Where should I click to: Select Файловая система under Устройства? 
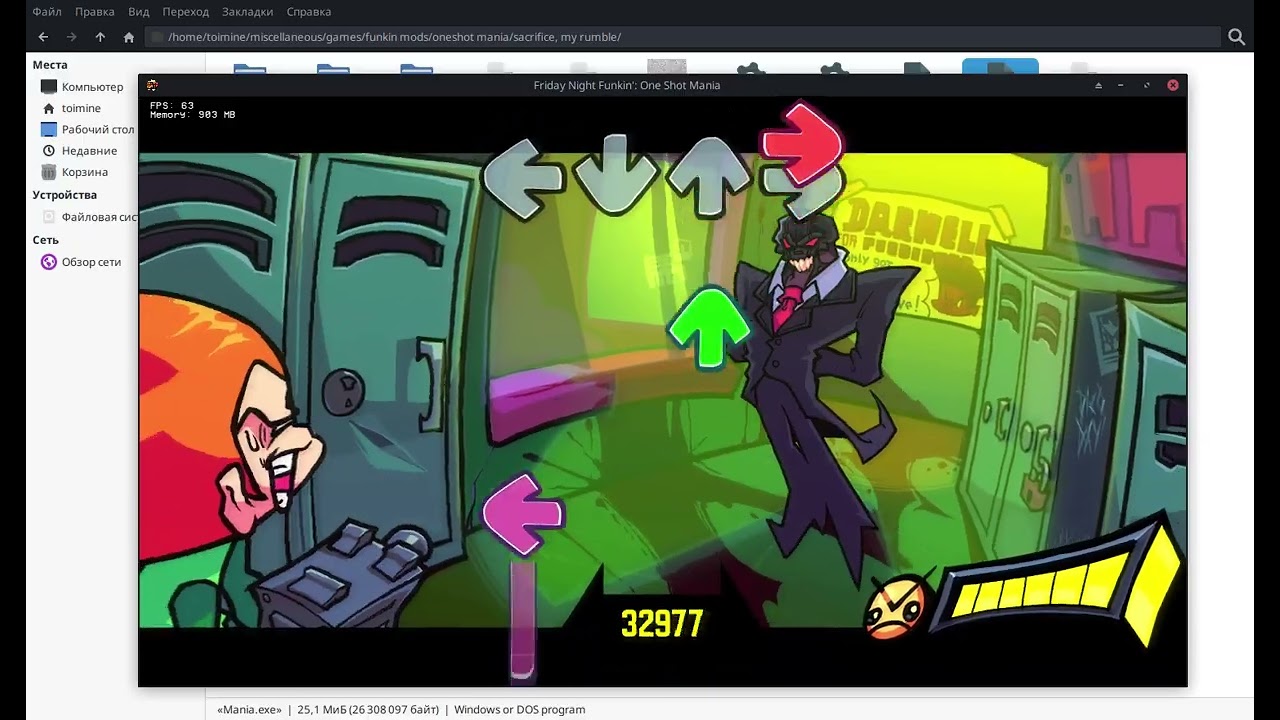(x=88, y=217)
